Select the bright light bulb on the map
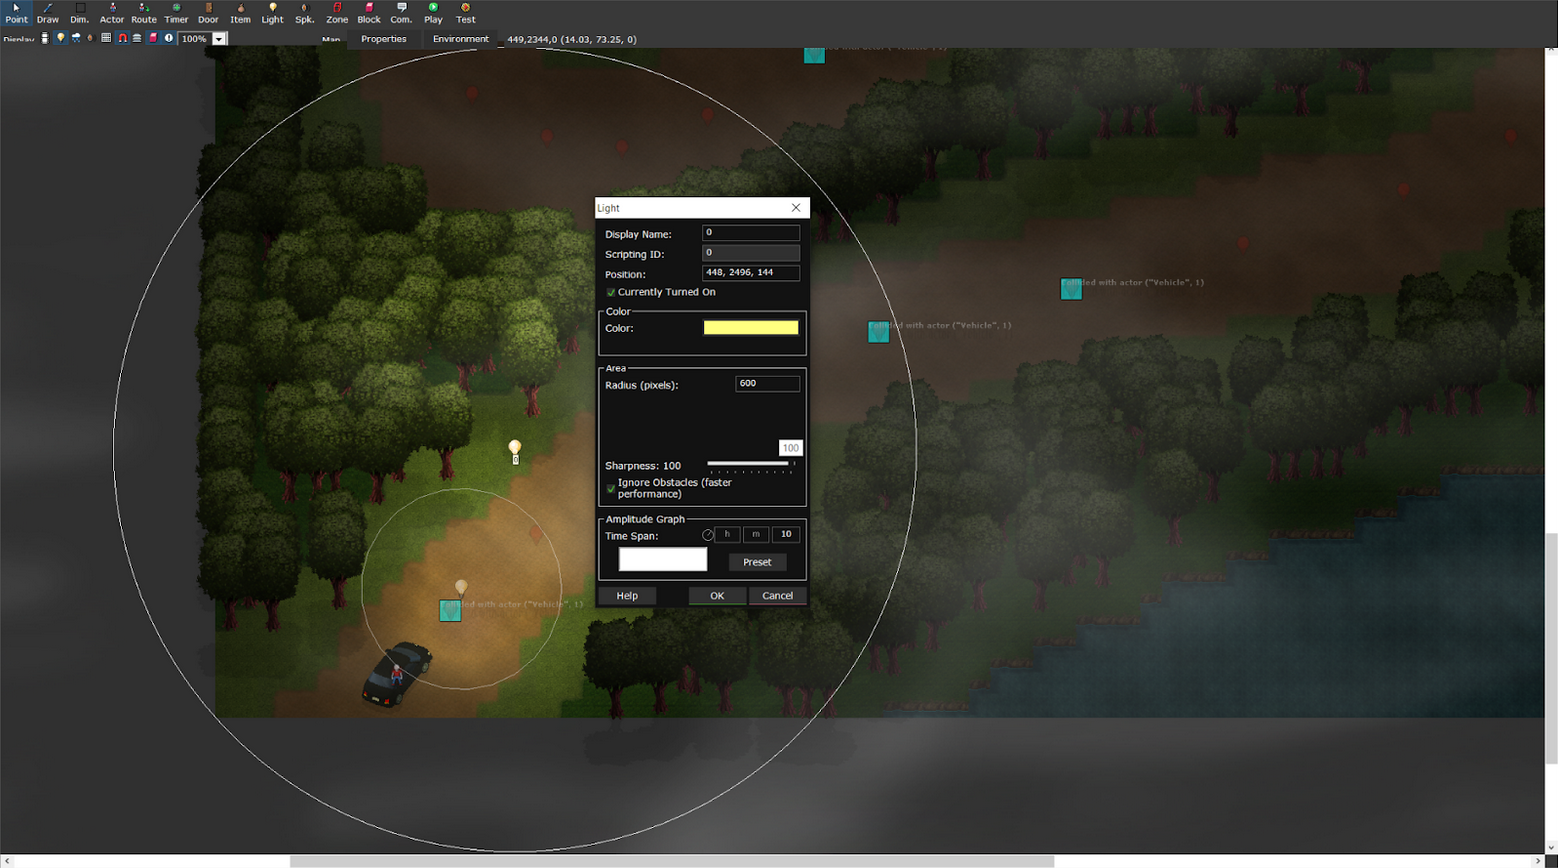 click(515, 449)
